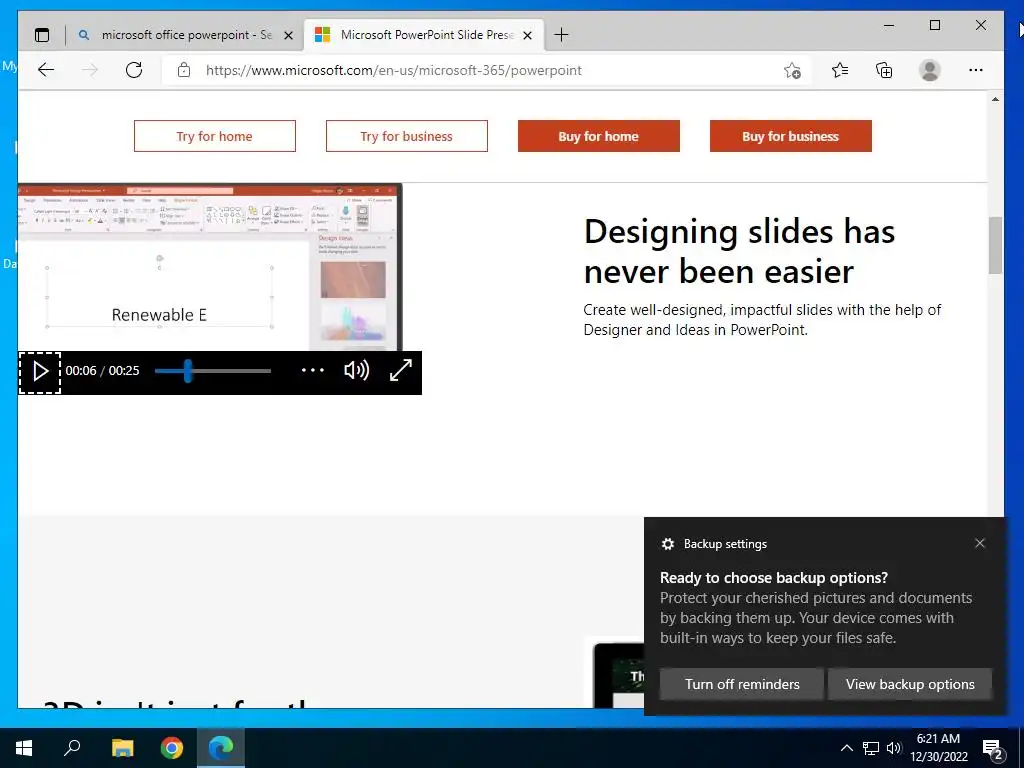The width and height of the screenshot is (1024, 768).
Task: Click the Try for home button
Action: click(x=215, y=136)
